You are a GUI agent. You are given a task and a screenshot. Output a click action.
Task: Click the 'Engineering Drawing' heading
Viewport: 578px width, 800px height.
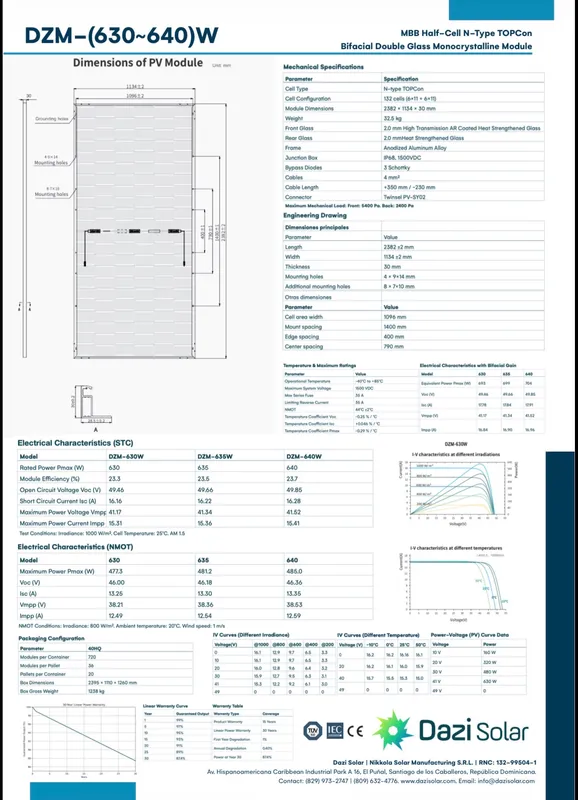(x=315, y=215)
